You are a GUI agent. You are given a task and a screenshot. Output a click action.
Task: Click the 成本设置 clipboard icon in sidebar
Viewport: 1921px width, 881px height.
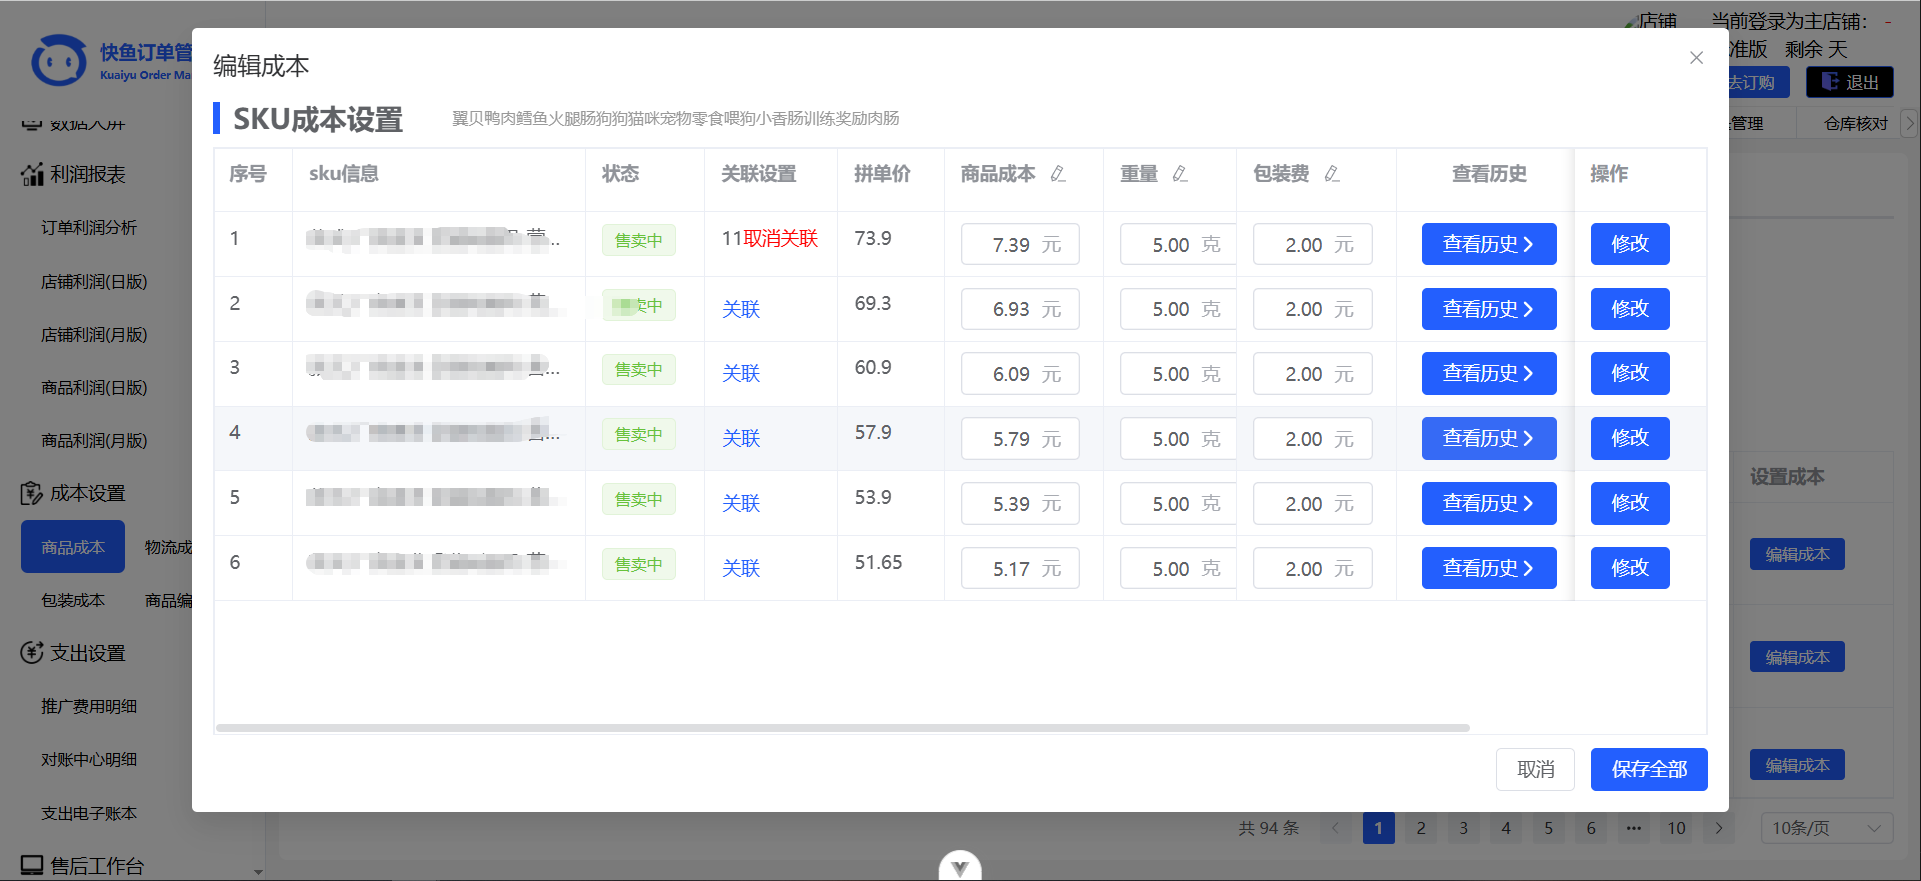pyautogui.click(x=32, y=493)
